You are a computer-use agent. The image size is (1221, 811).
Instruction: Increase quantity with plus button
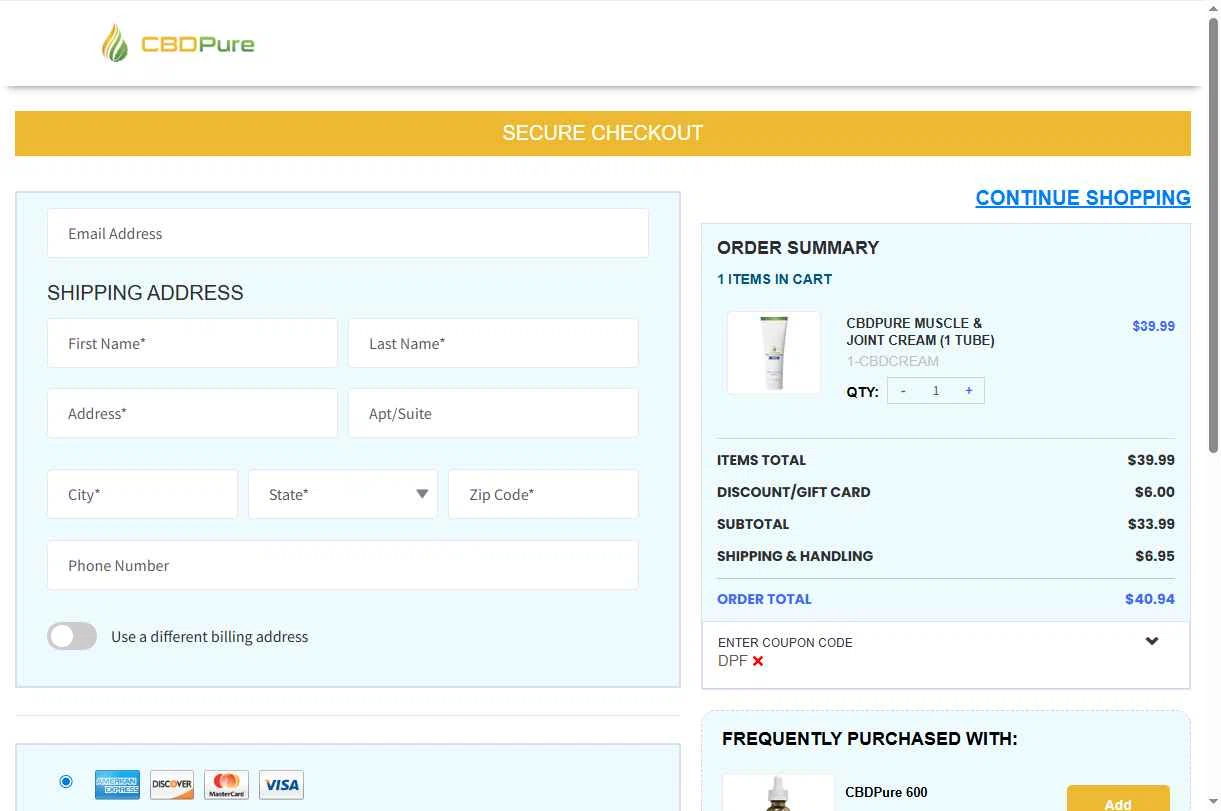tap(968, 391)
